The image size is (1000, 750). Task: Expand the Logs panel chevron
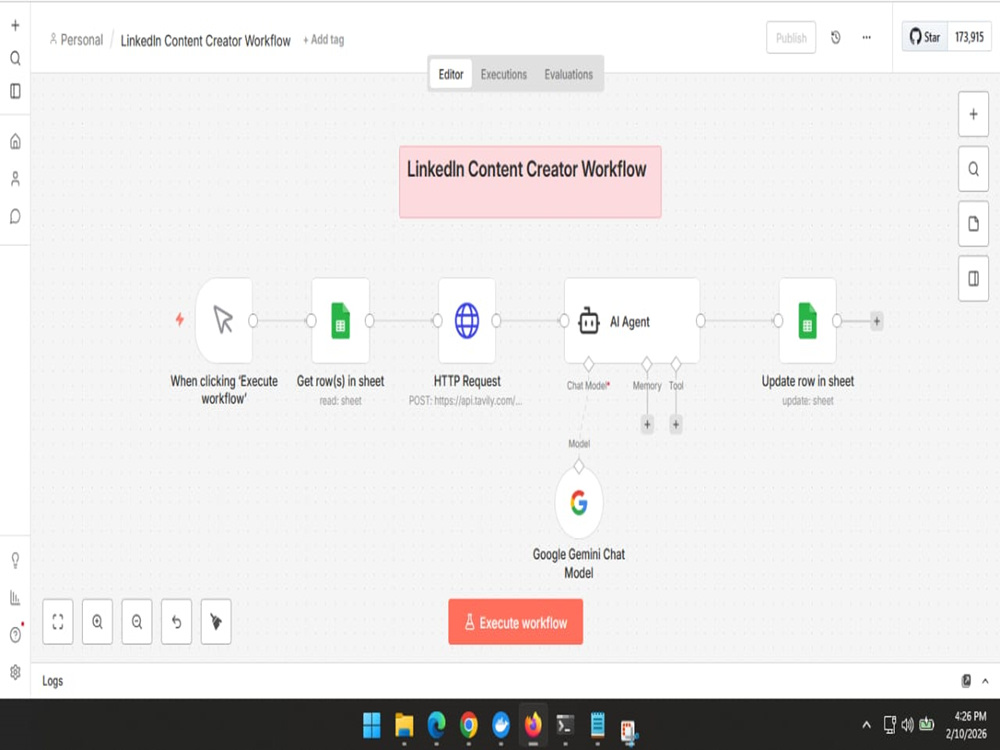point(985,681)
